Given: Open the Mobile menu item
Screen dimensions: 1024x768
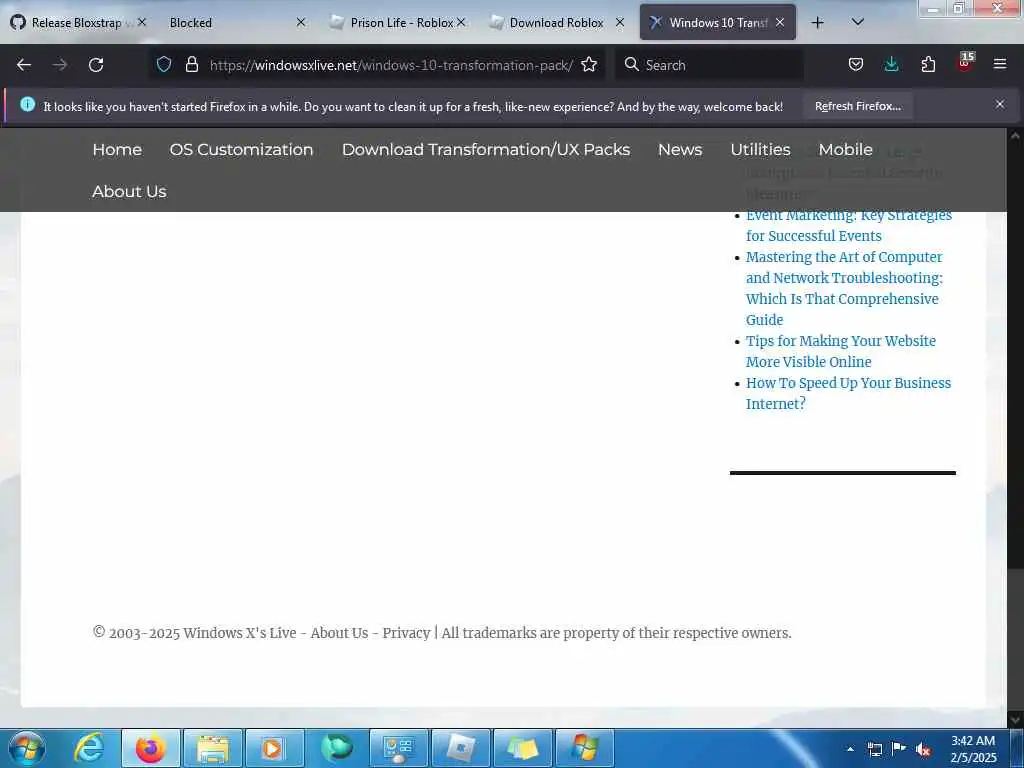Looking at the screenshot, I should pyautogui.click(x=845, y=150).
